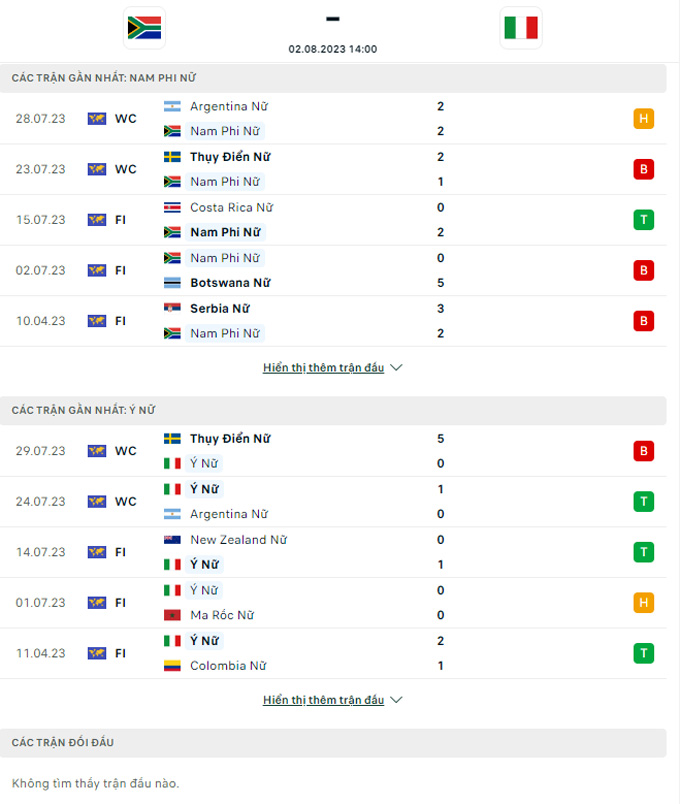Click the match date 02.08.2023 14:00
The width and height of the screenshot is (680, 804).
point(333,49)
